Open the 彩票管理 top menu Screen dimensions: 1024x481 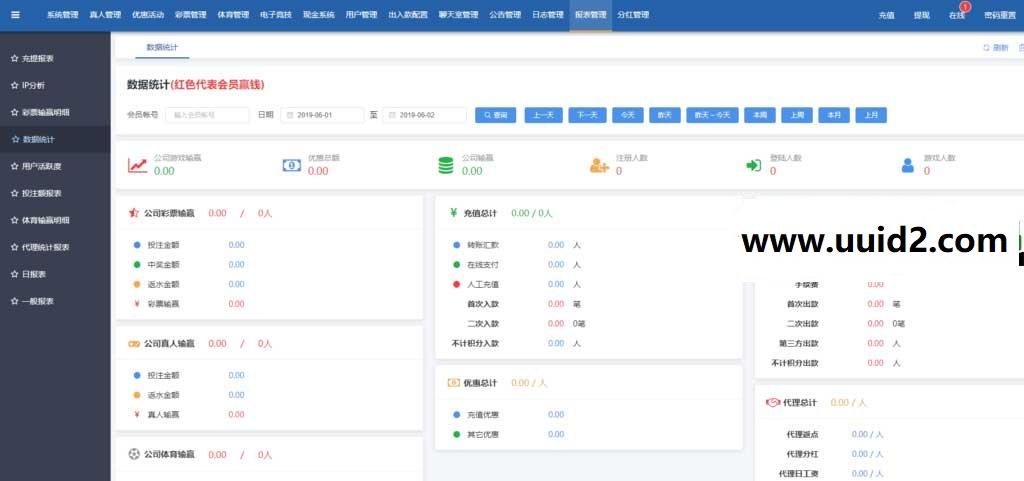pyautogui.click(x=191, y=15)
